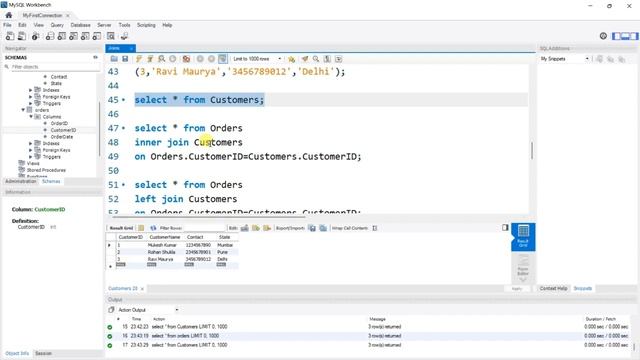Open the Query menu

pos(57,25)
